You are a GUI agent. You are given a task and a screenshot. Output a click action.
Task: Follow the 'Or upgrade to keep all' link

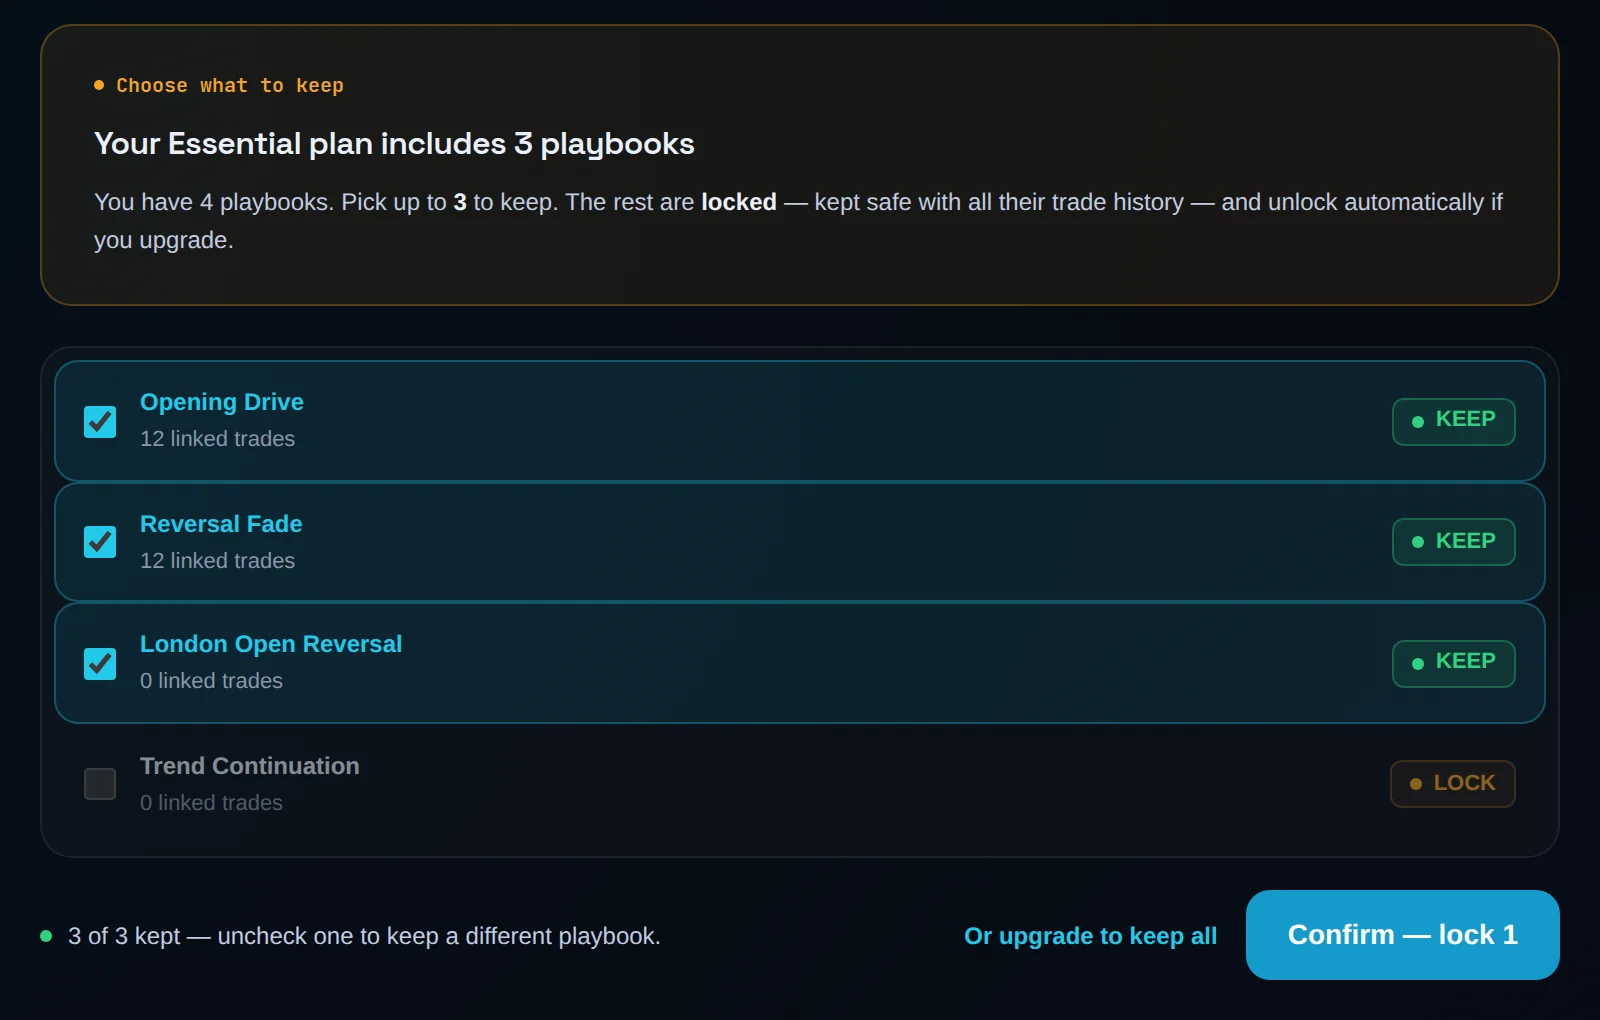pyautogui.click(x=1090, y=936)
